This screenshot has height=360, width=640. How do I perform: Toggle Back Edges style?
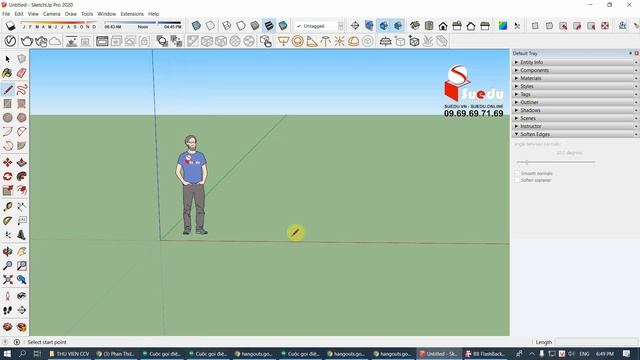coord(210,26)
